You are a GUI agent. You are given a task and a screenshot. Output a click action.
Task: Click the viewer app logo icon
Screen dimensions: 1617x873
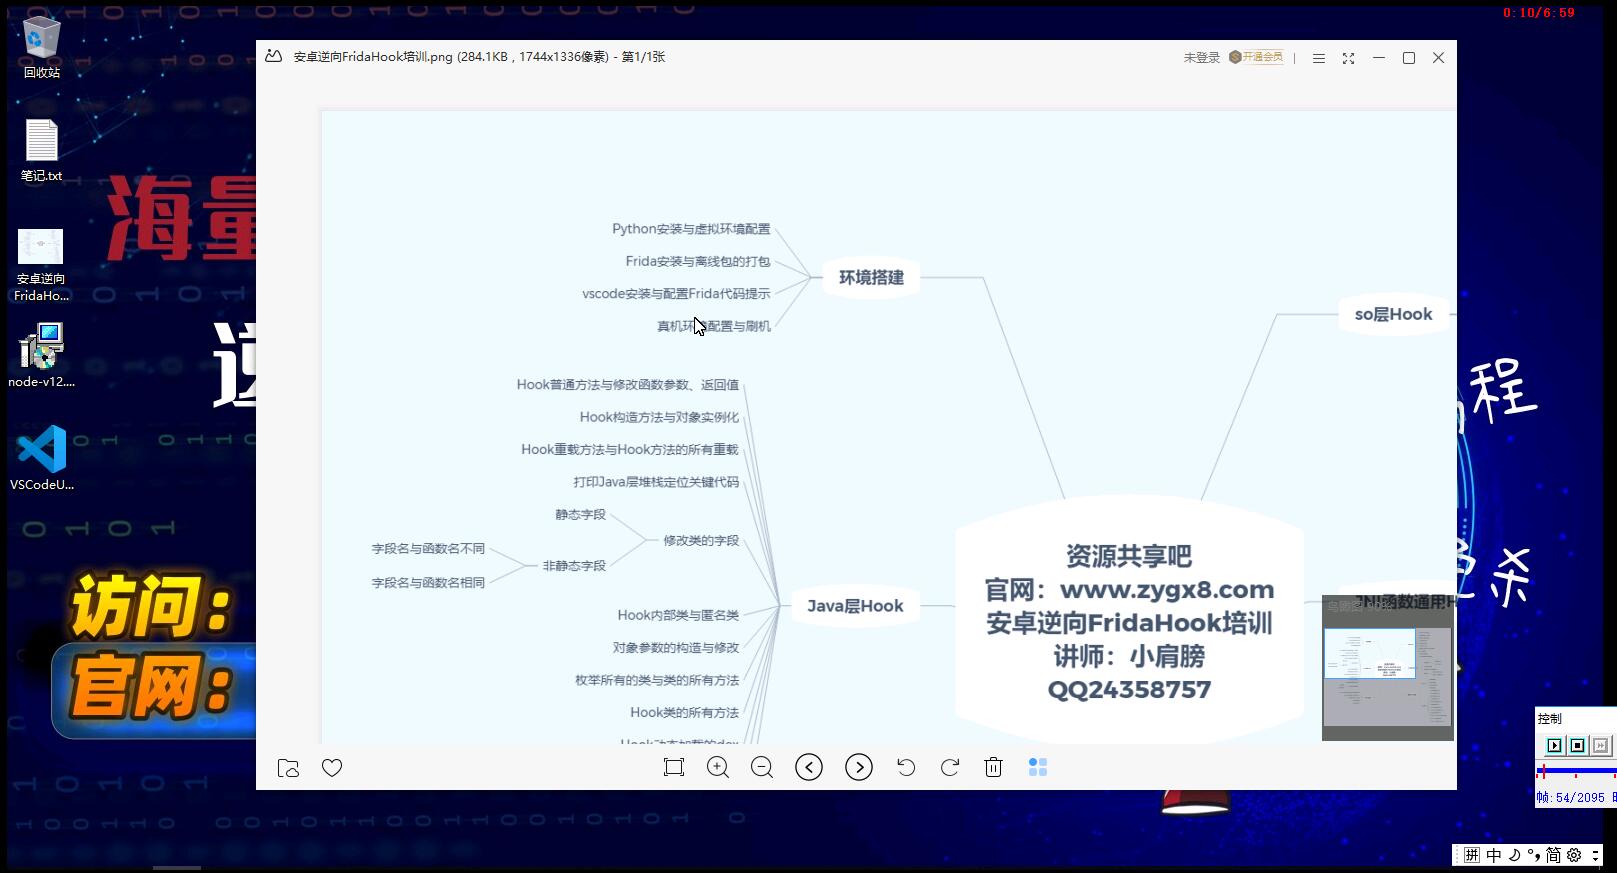point(273,57)
